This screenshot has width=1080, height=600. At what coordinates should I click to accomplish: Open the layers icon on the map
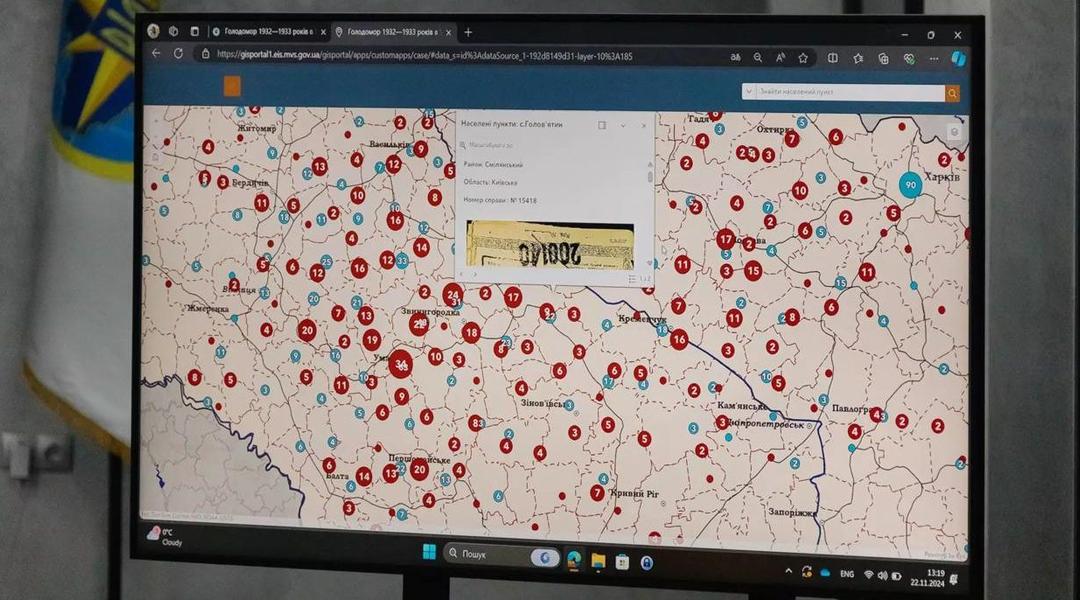(954, 132)
